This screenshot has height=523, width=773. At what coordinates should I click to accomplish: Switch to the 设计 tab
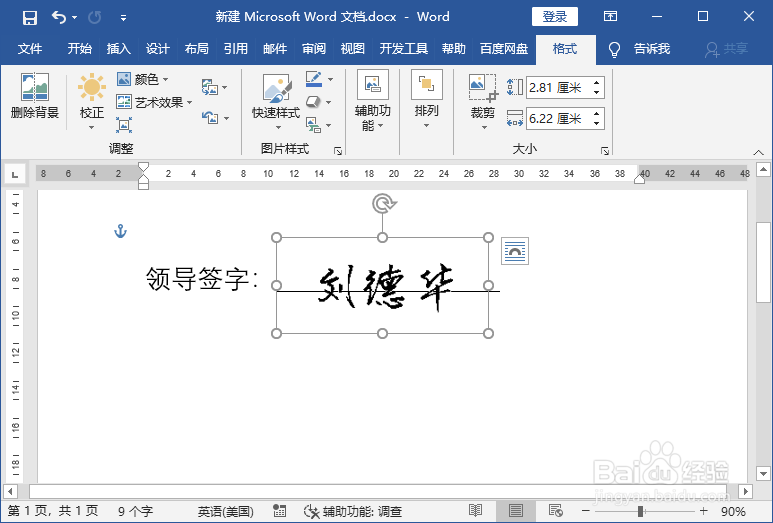click(x=158, y=49)
